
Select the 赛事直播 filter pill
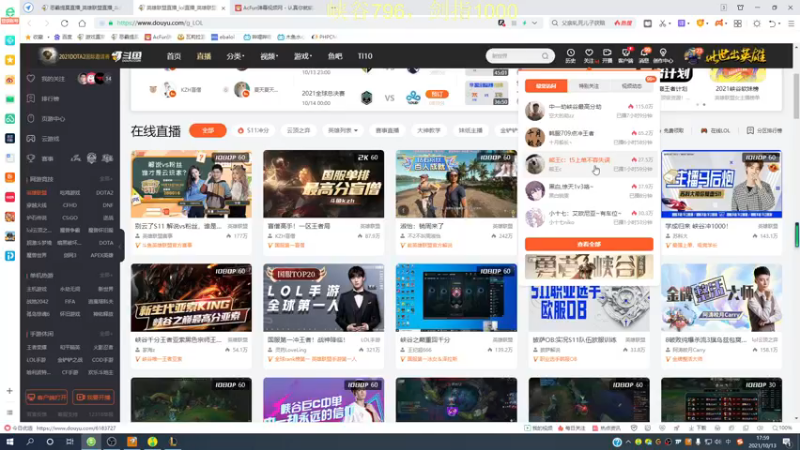click(x=387, y=131)
